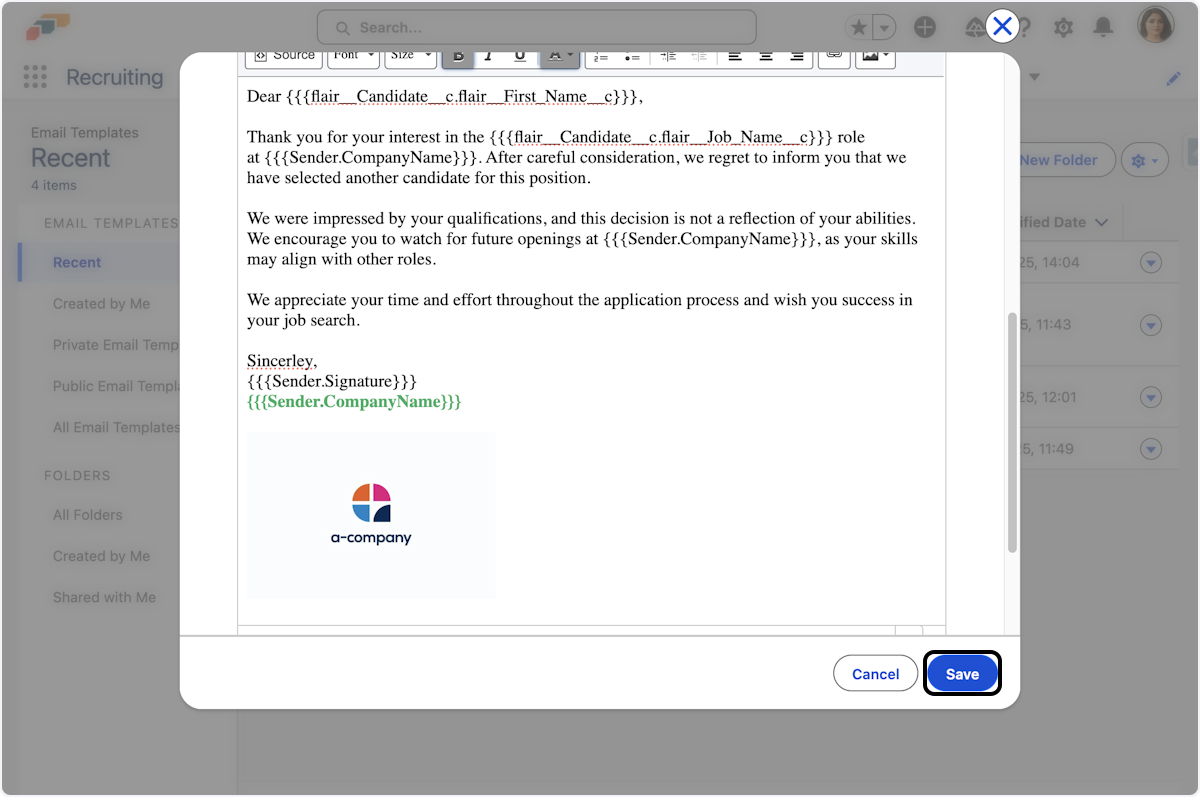This screenshot has width=1200, height=797.
Task: Click the Source view button in editor toolbar
Action: point(284,56)
